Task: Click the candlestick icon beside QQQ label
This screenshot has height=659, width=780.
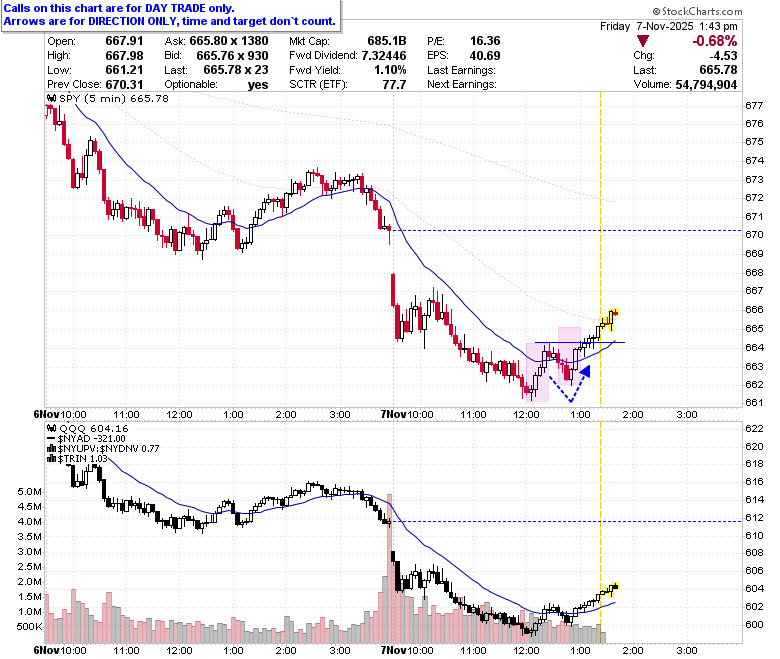Action: coord(52,428)
